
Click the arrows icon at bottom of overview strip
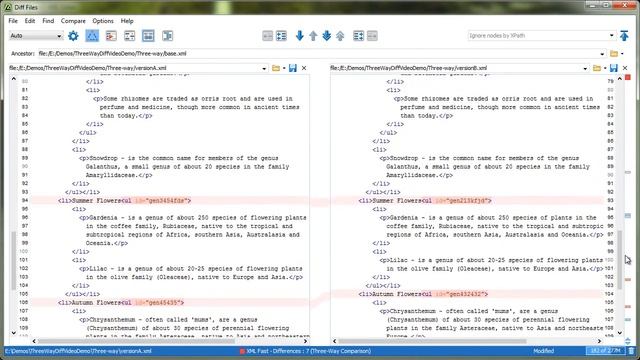coord(628,341)
